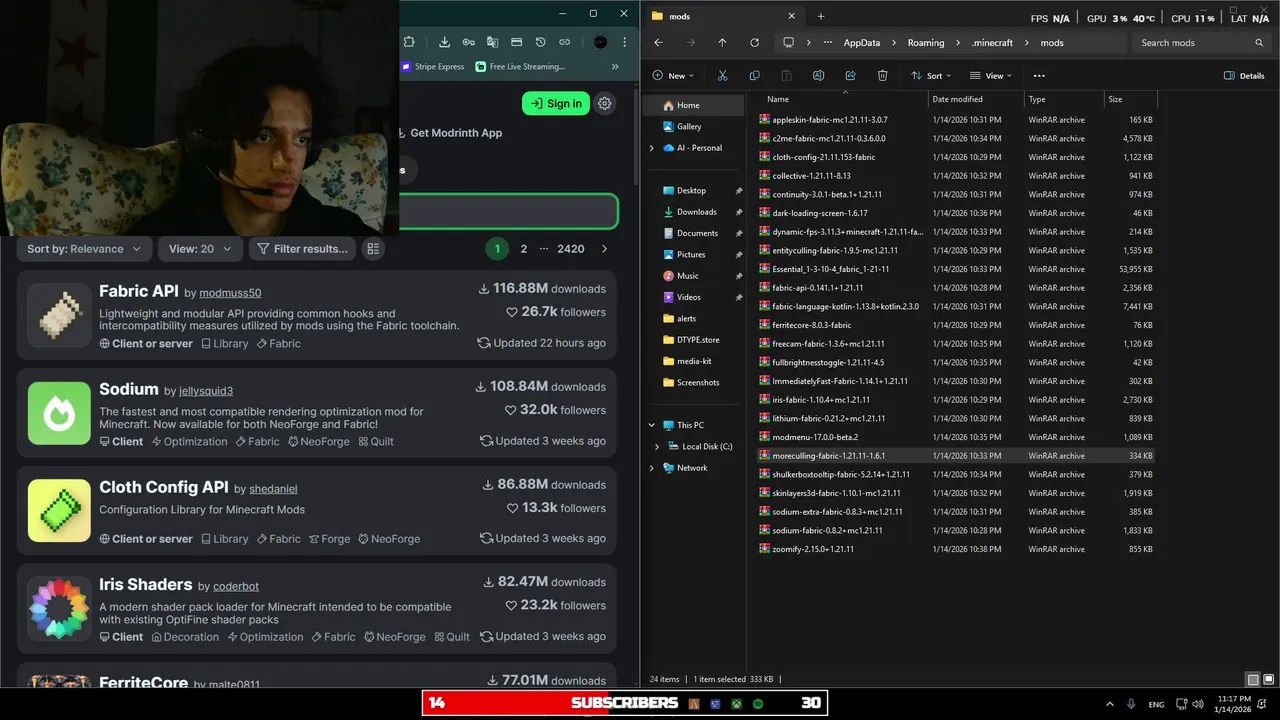
Task: Open the View dropdown in Explorer
Action: 992,76
